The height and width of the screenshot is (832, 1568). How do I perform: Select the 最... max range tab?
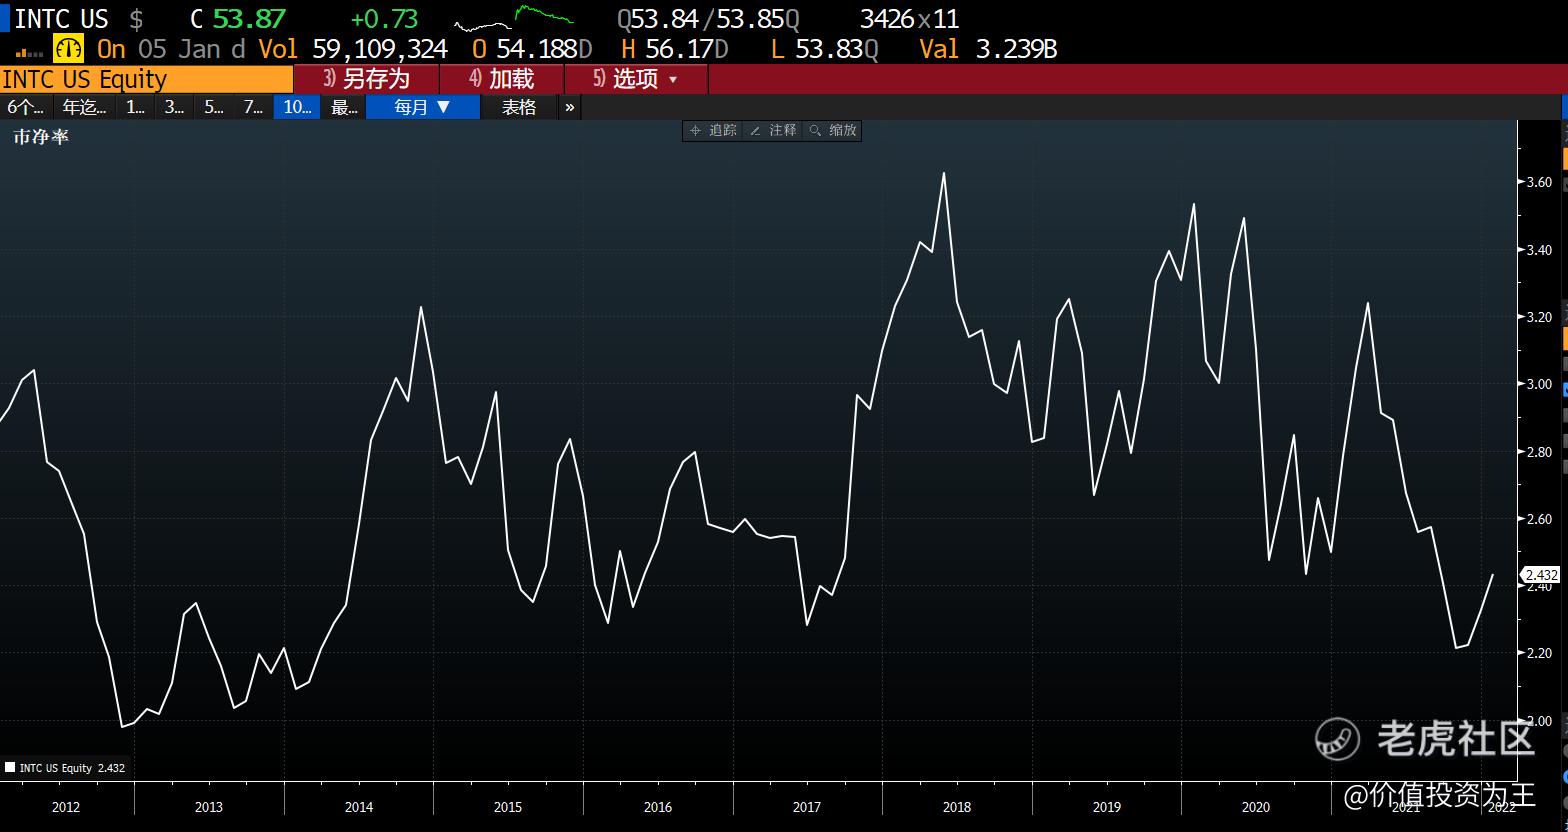(344, 107)
